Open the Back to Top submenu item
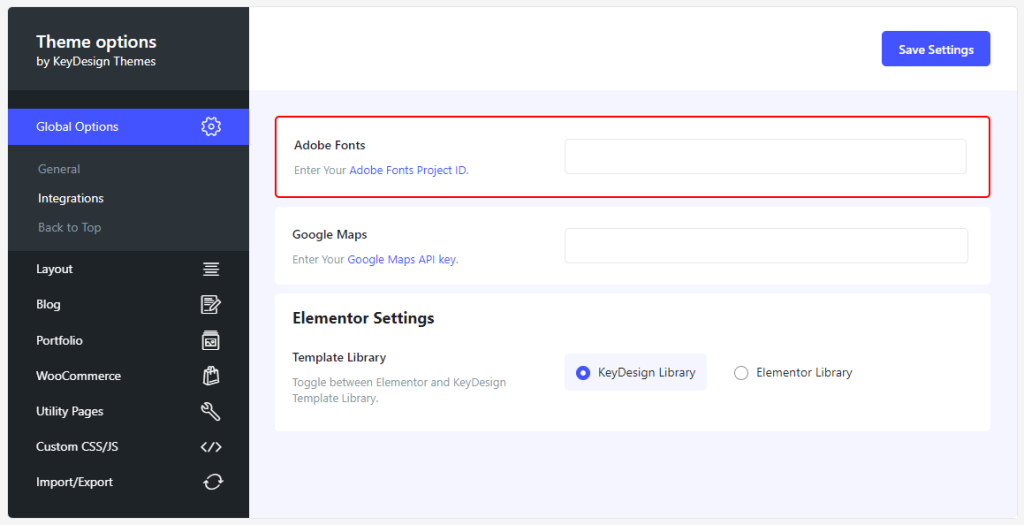This screenshot has height=525, width=1024. tap(69, 228)
